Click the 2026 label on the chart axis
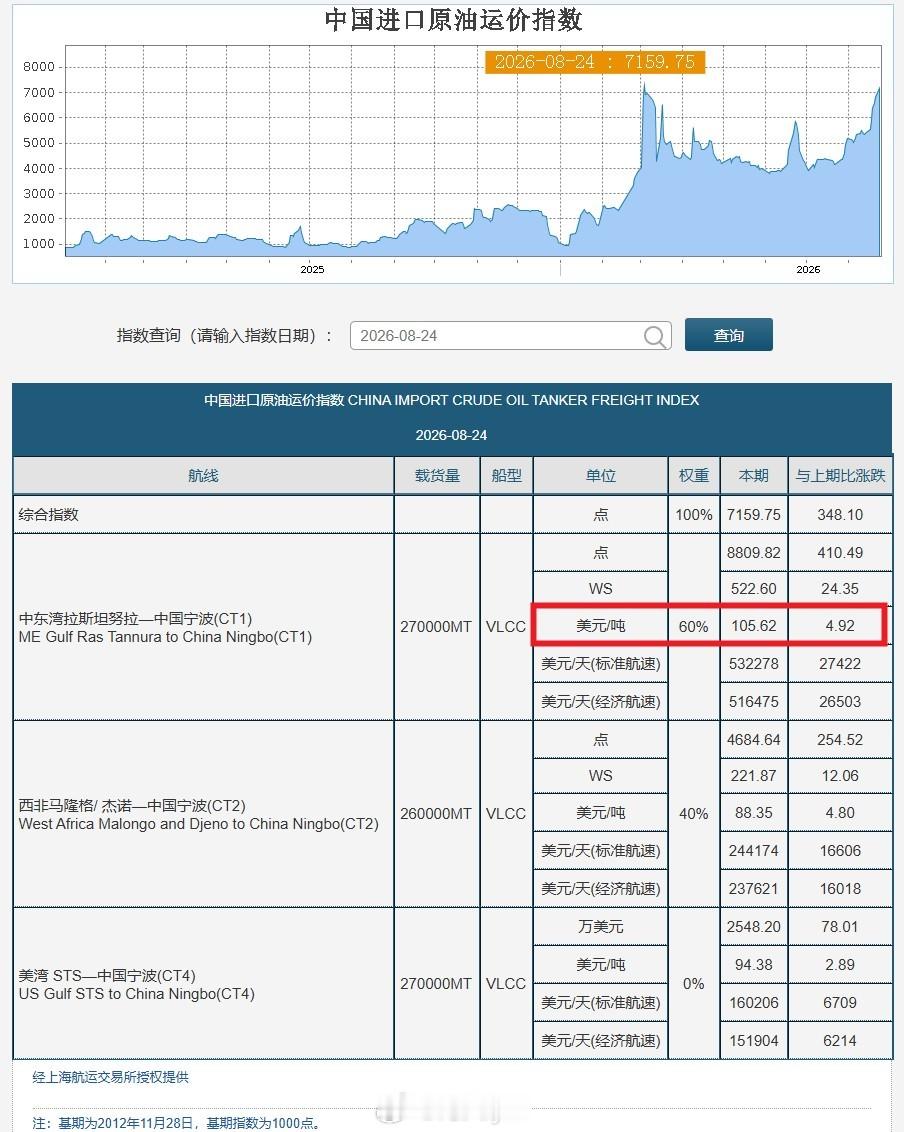Screen dimensions: 904x1132 tap(808, 269)
